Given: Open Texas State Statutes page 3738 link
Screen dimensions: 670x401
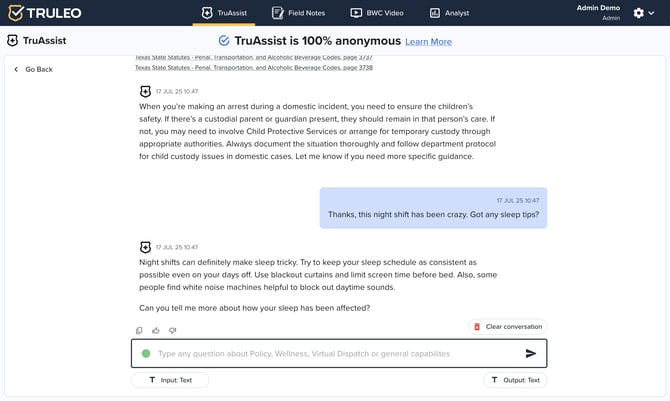Looking at the screenshot, I should point(253,68).
